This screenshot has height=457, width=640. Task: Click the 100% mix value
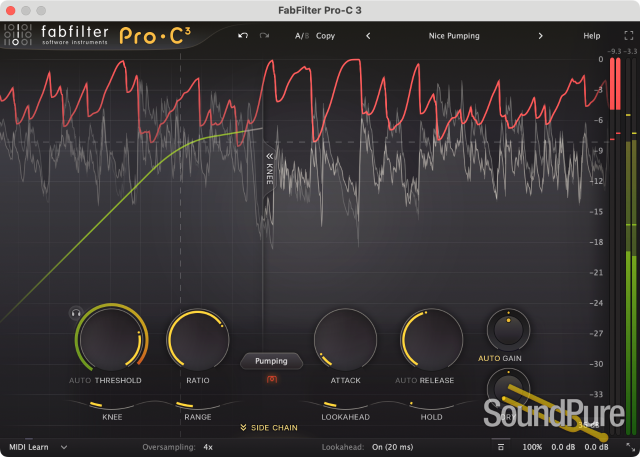tap(532, 447)
